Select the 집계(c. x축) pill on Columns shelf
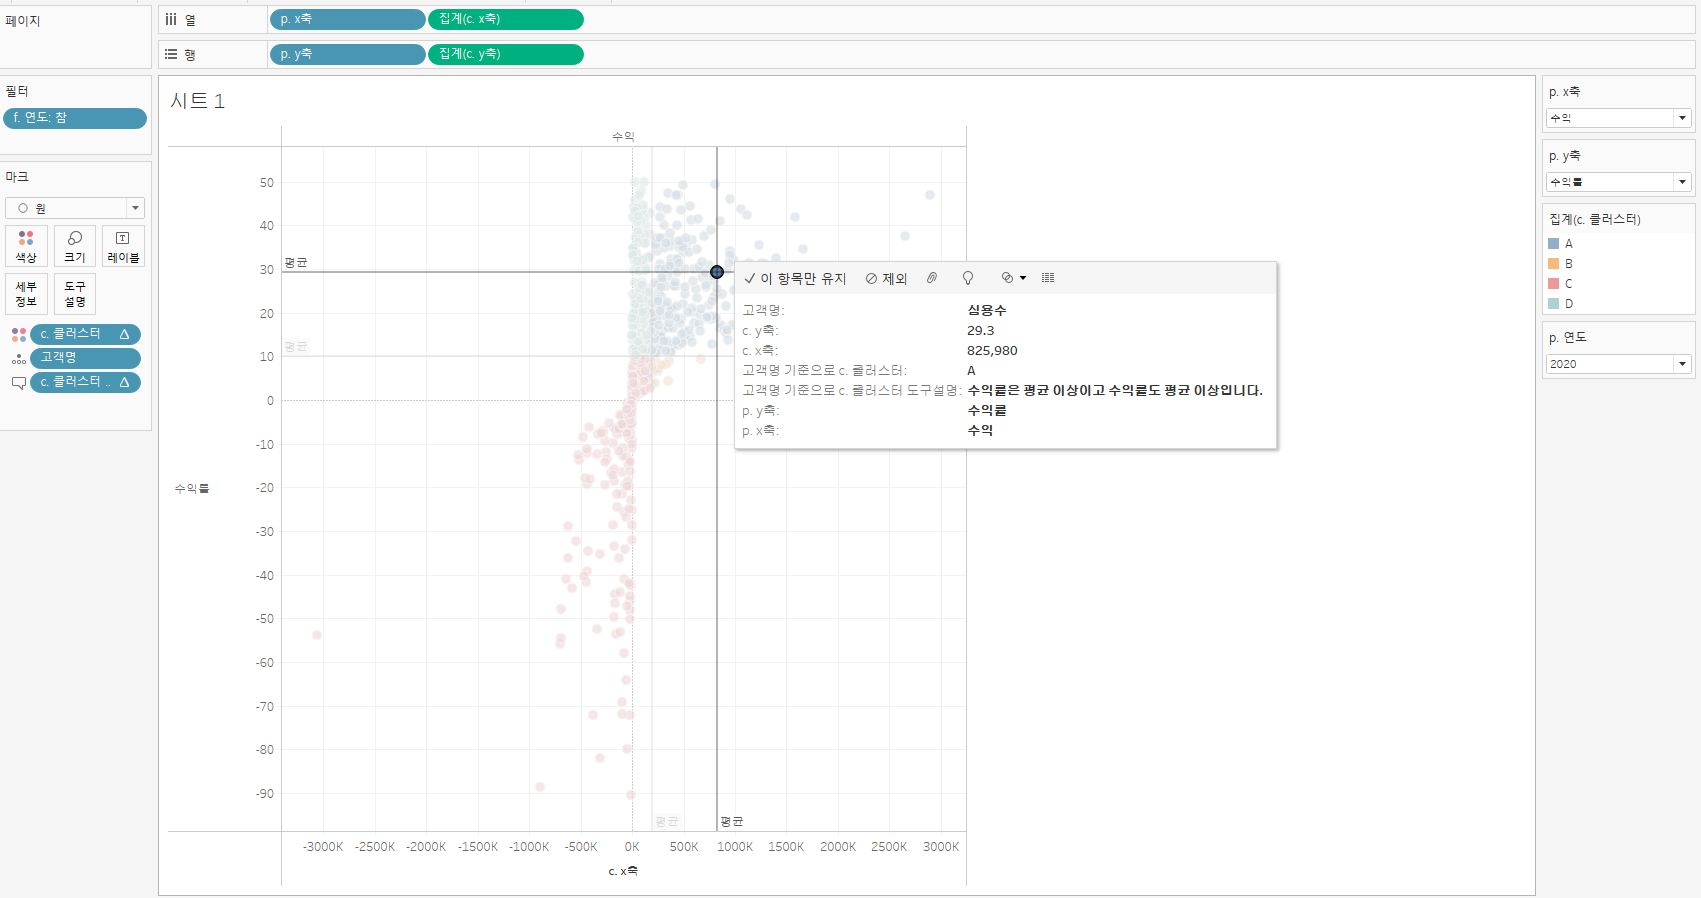 (506, 19)
